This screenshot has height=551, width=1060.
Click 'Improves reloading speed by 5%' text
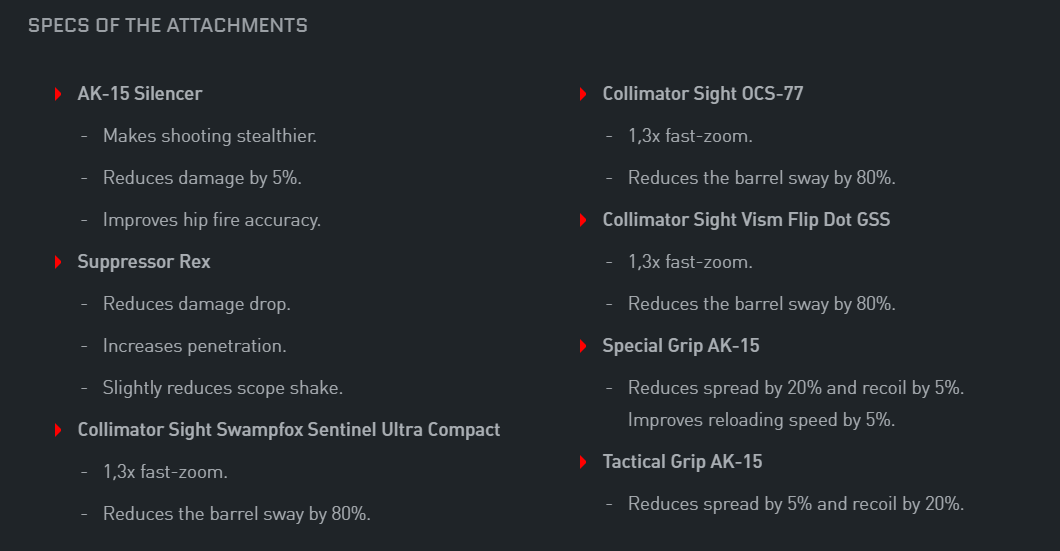[761, 420]
